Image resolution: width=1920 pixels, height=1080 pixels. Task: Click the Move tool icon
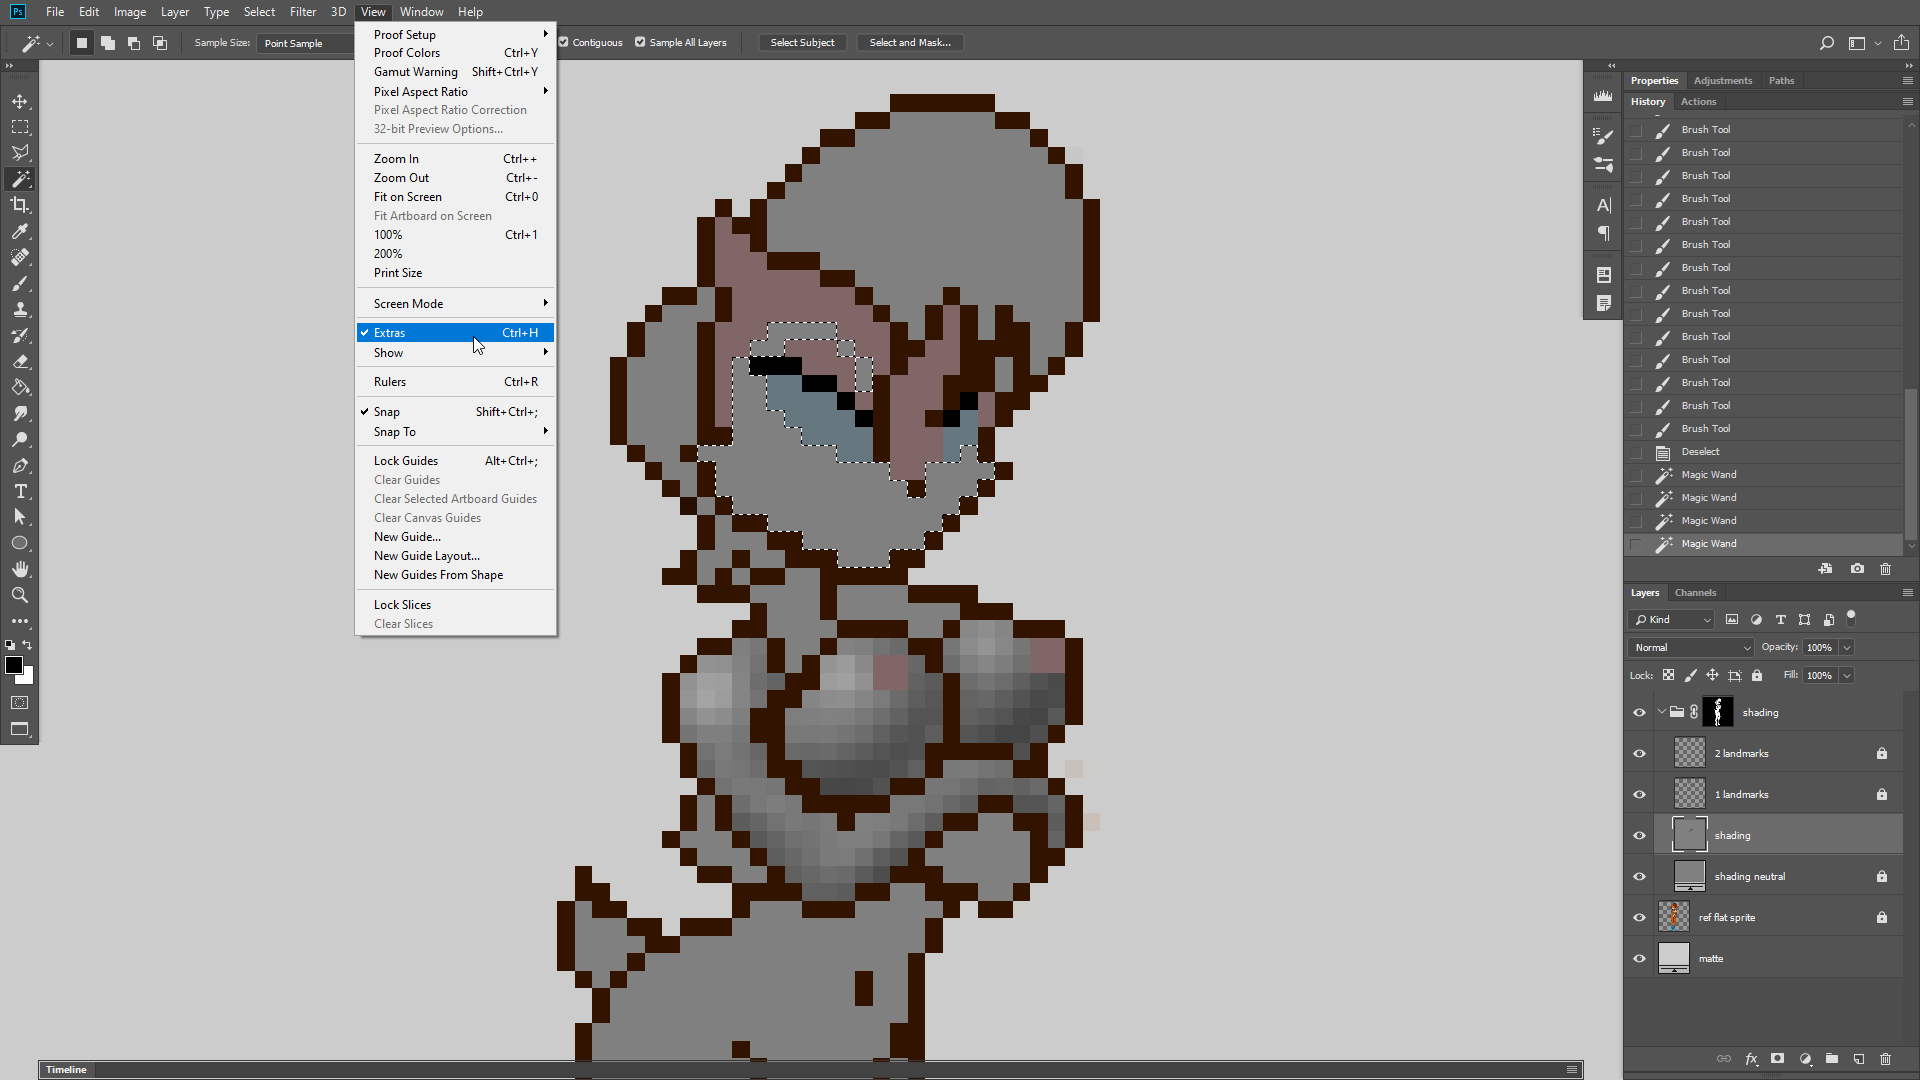point(20,101)
